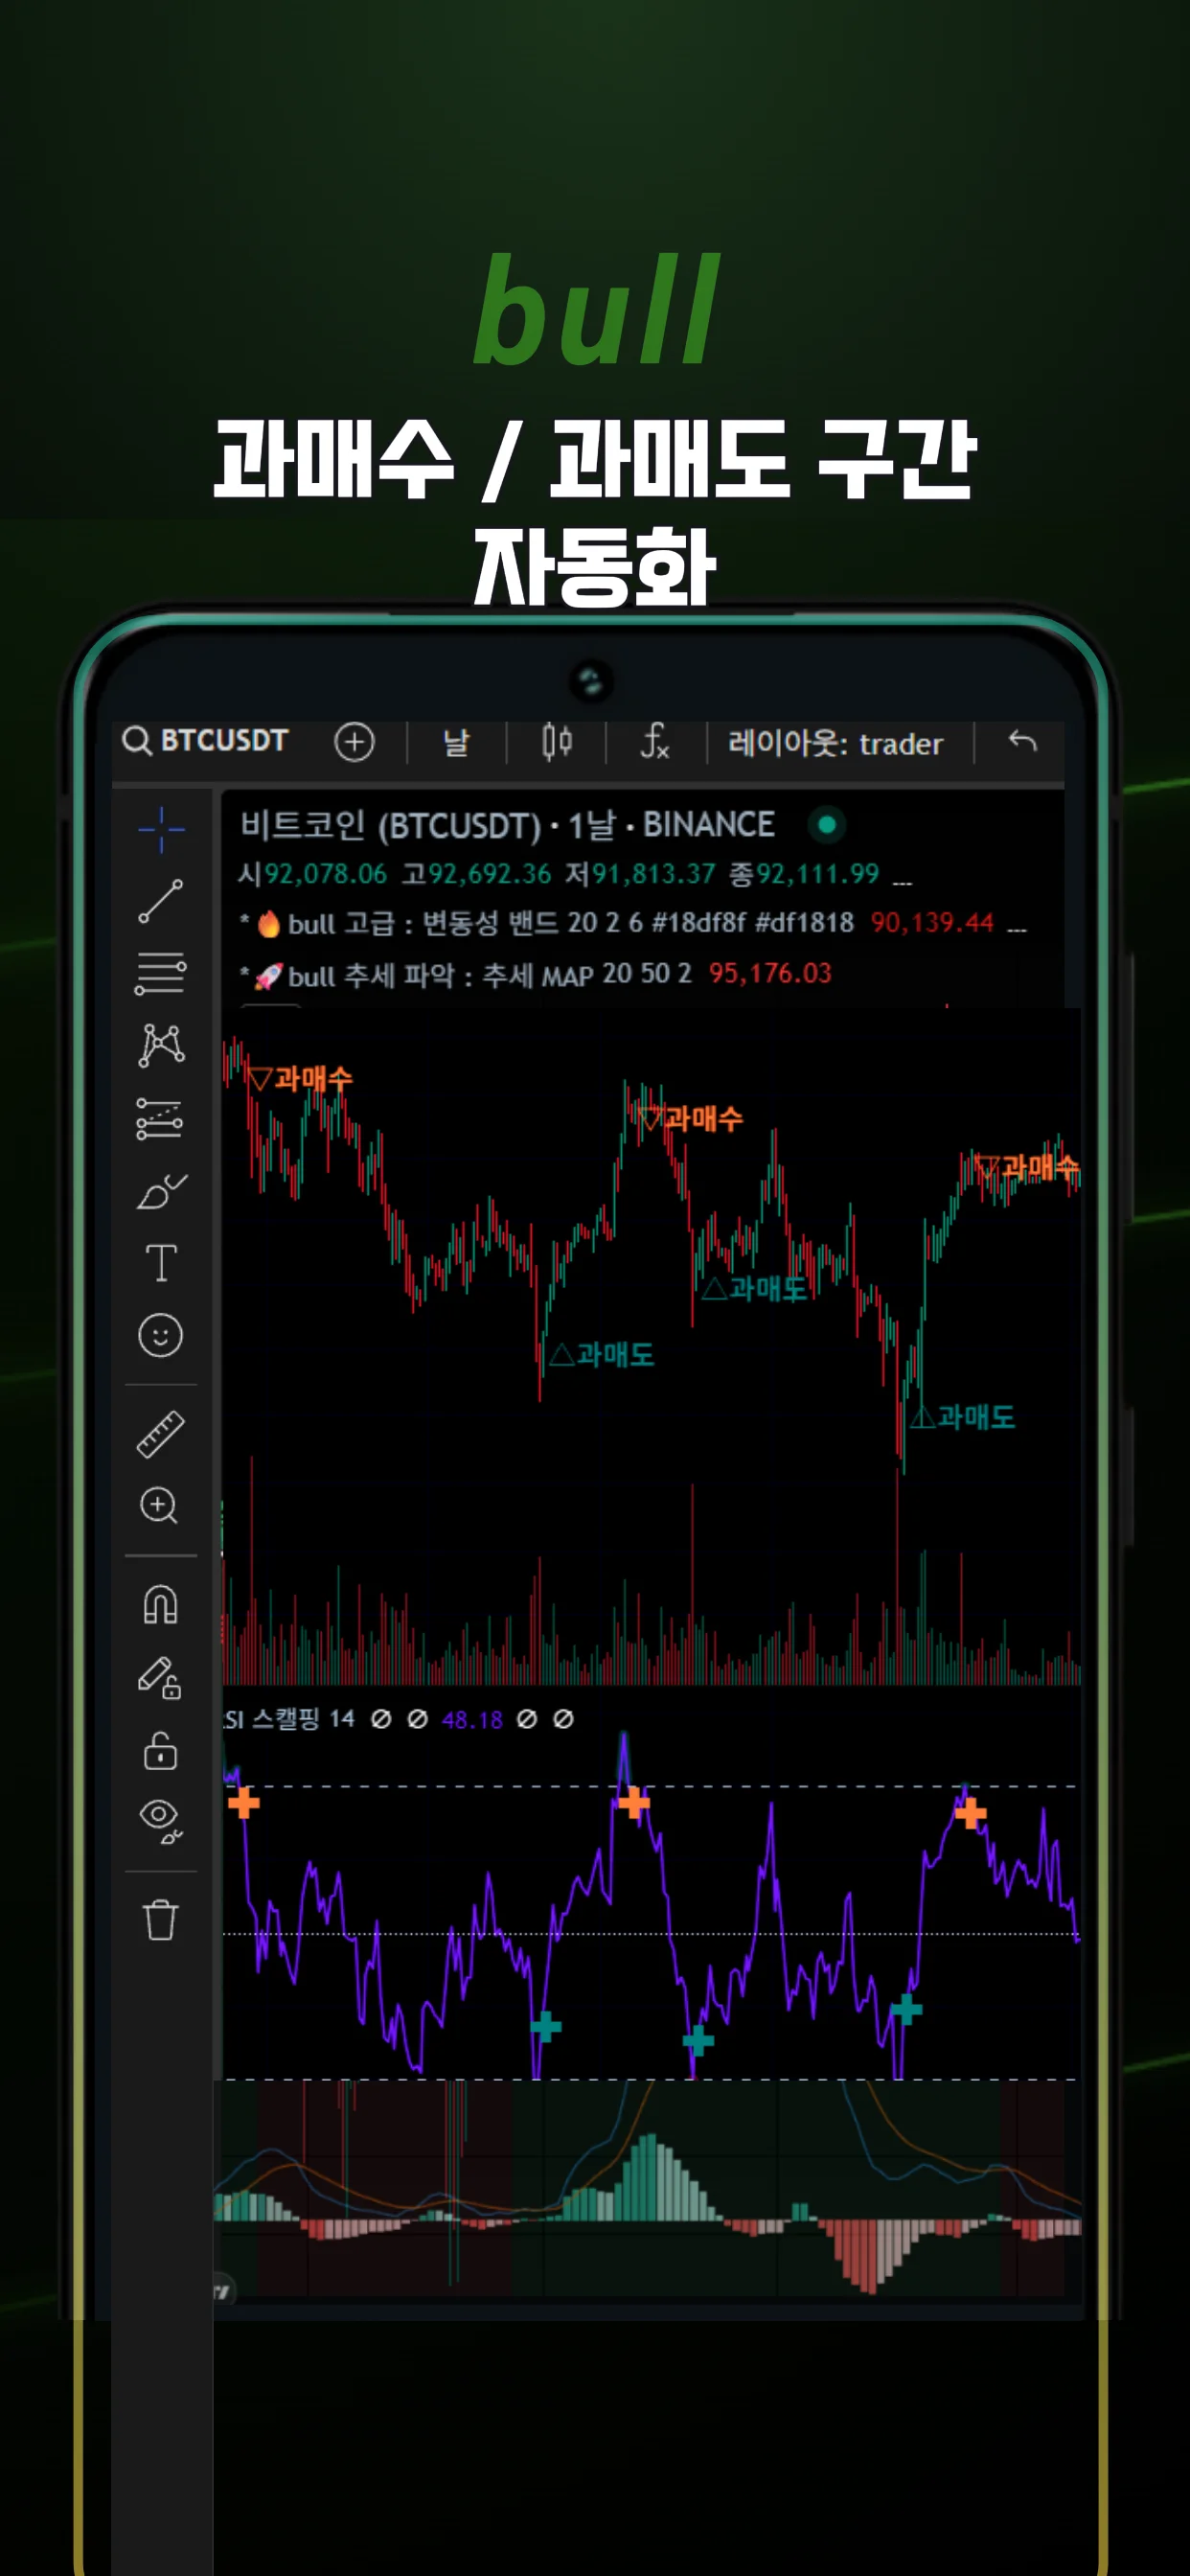Click the undo arrow
Screen dimensions: 1190x2576
click(x=1022, y=741)
